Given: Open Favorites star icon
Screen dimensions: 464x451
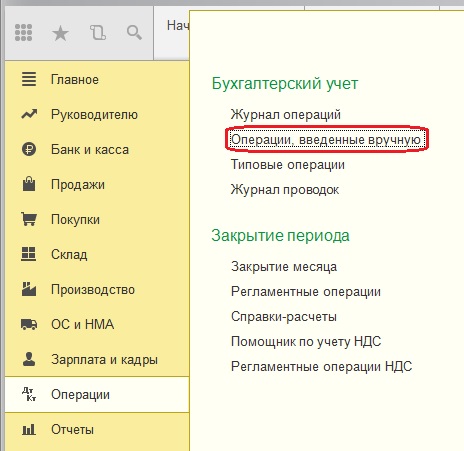Looking at the screenshot, I should [x=60, y=33].
